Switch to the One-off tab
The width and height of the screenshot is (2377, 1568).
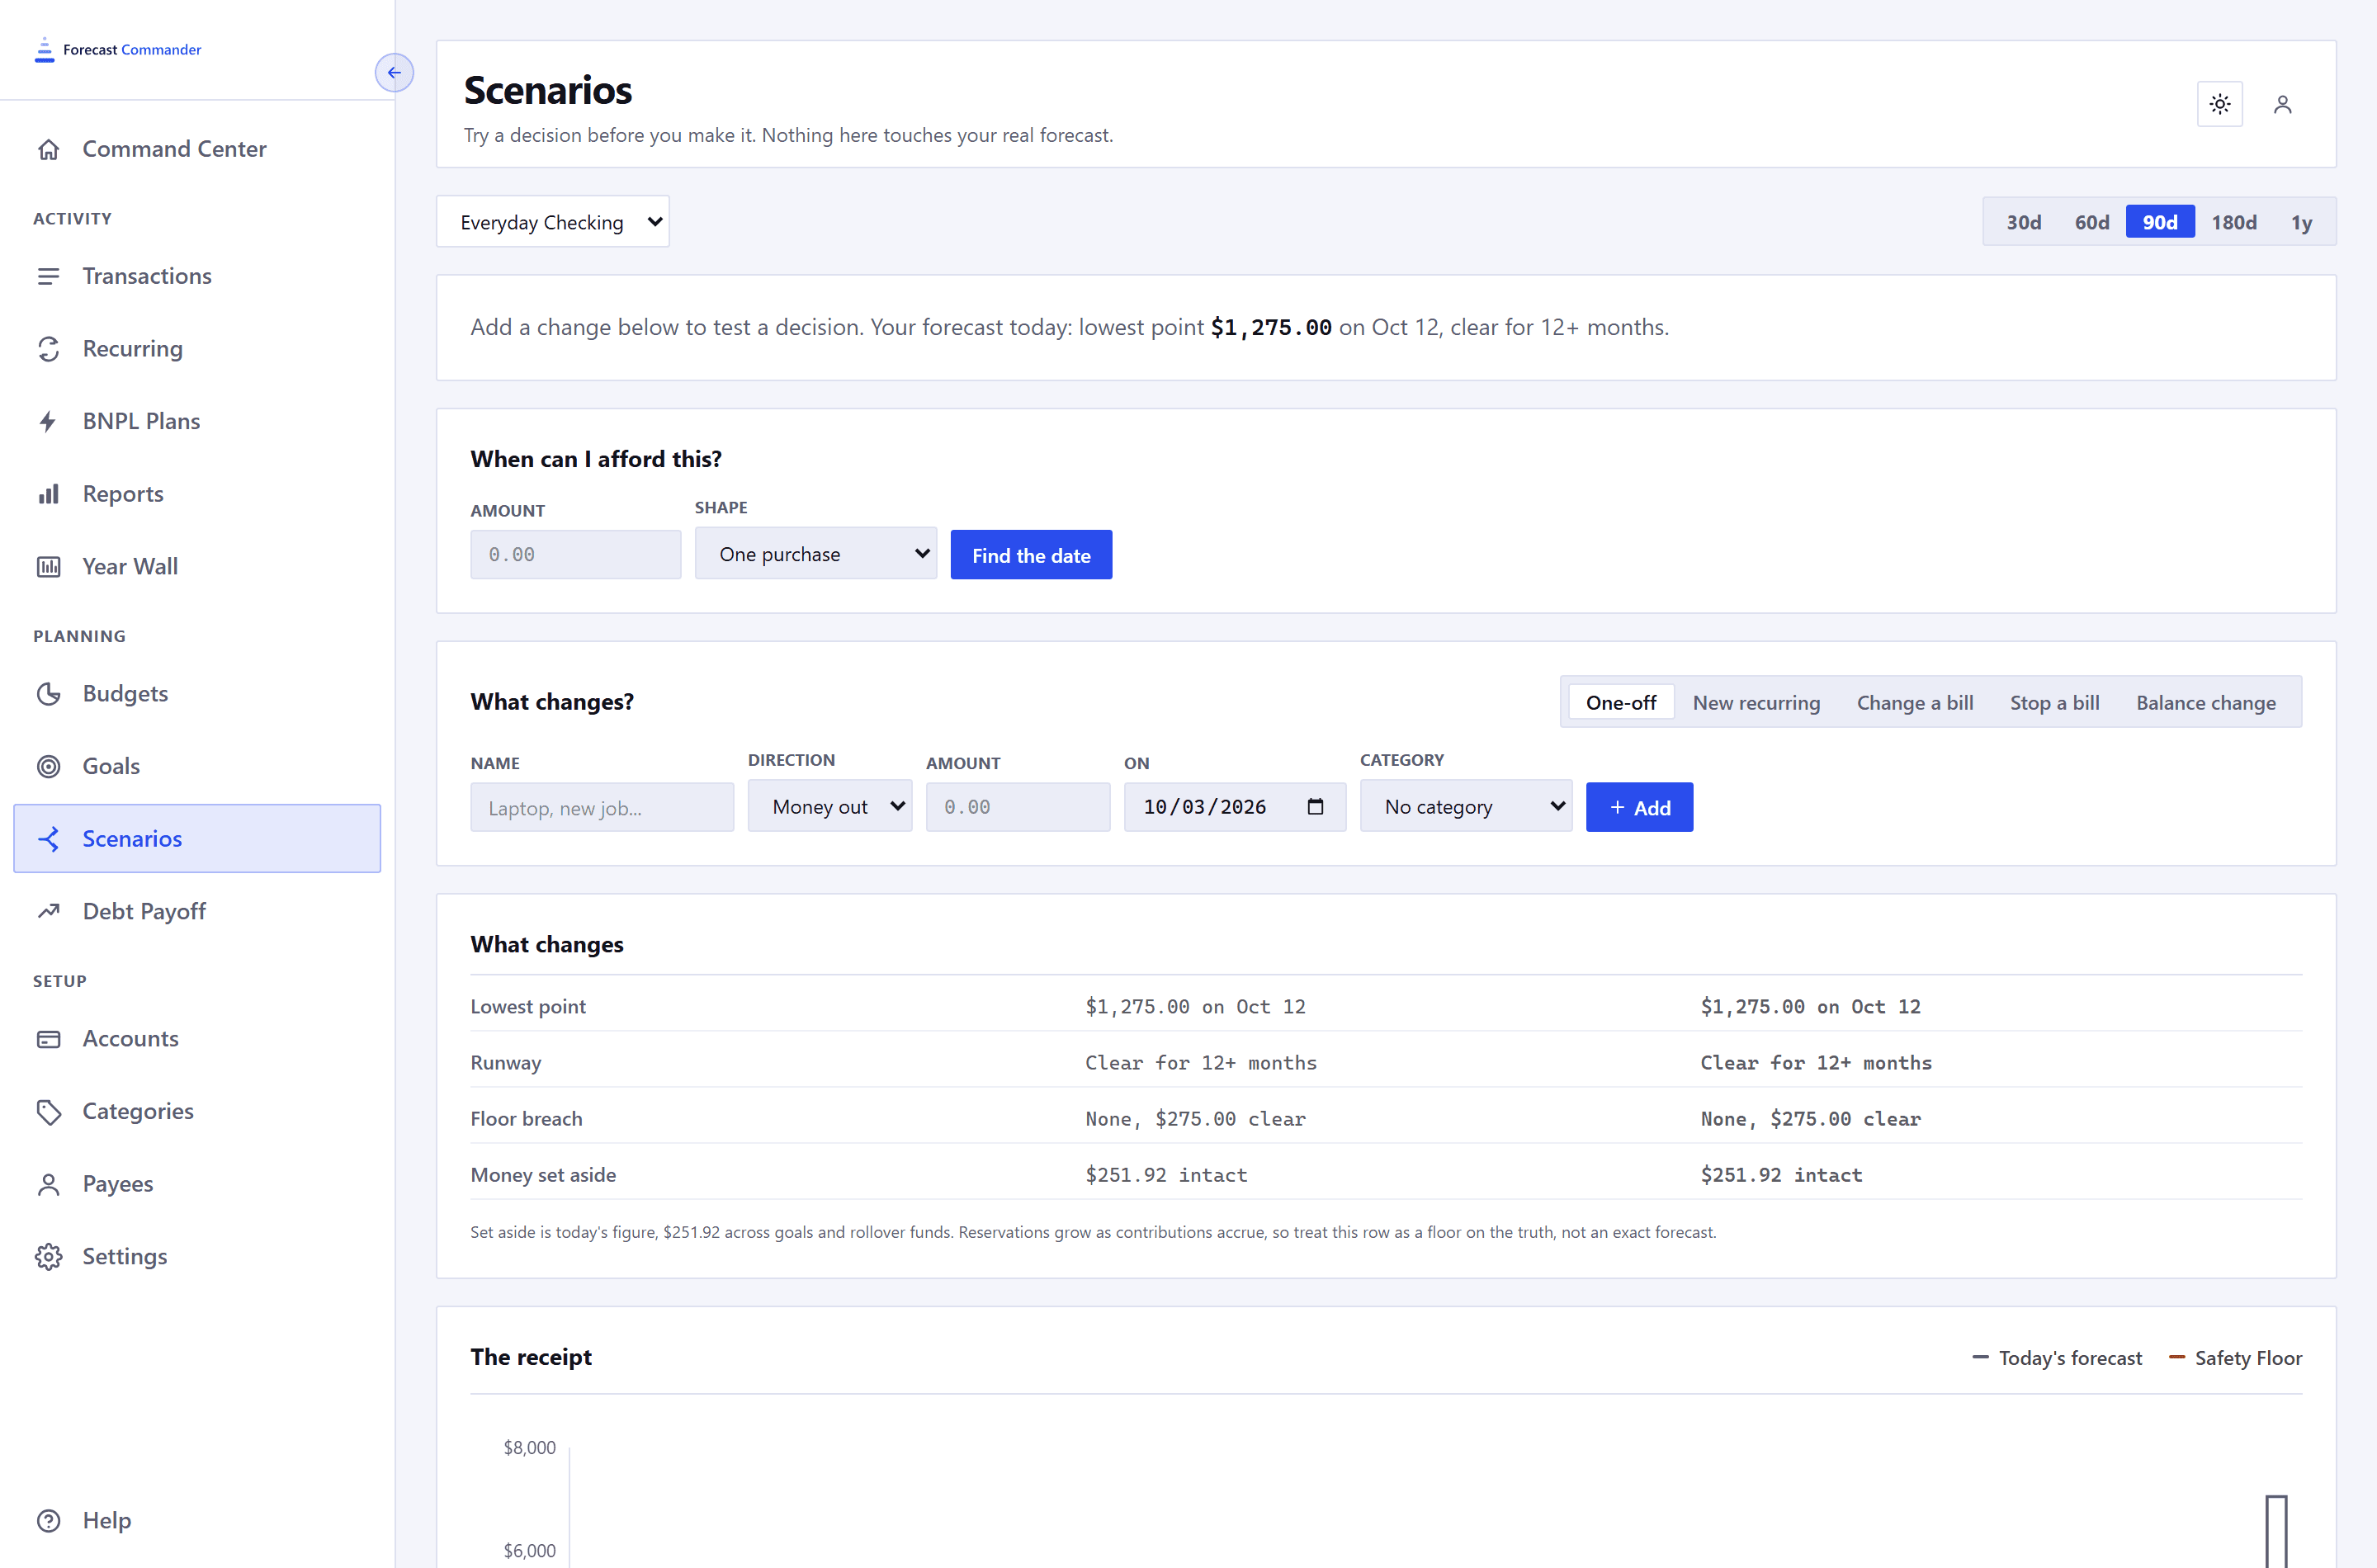[x=1620, y=703]
